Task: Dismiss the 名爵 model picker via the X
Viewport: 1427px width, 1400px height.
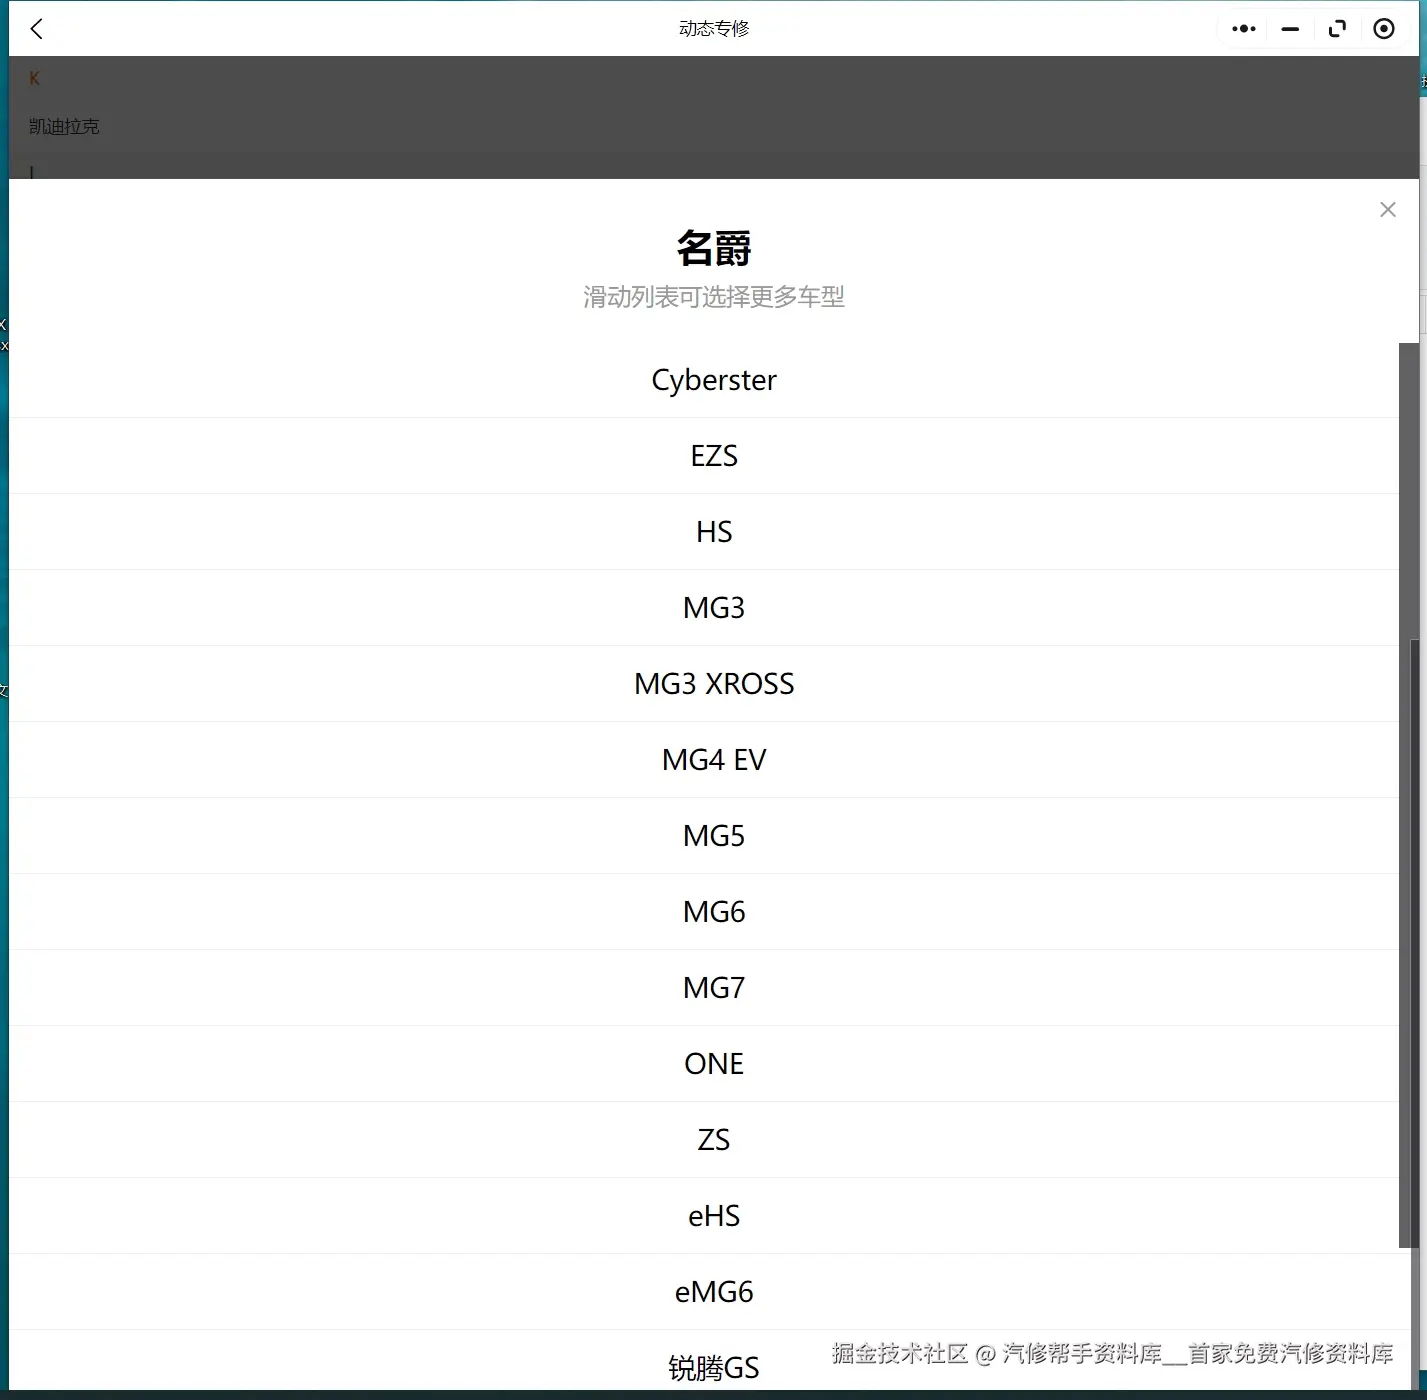Action: pyautogui.click(x=1387, y=209)
